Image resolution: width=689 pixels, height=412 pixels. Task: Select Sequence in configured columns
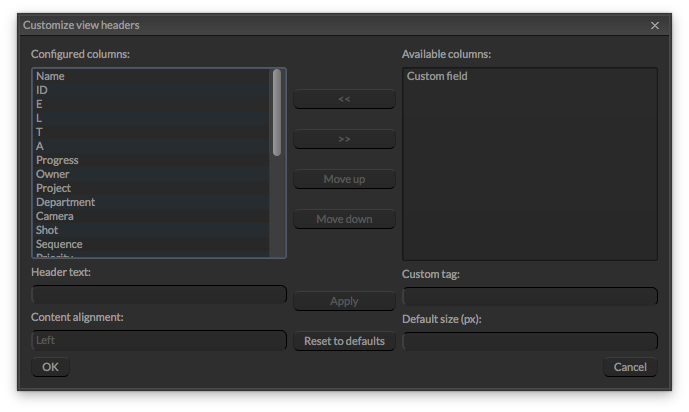152,244
